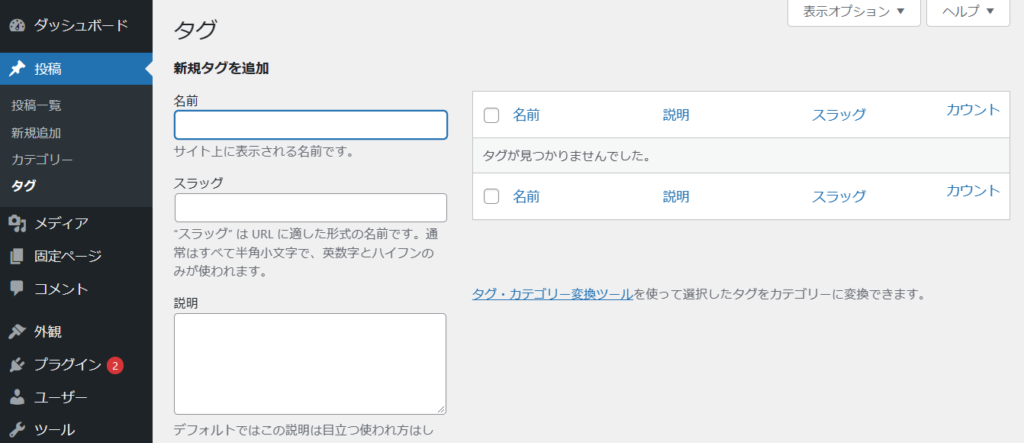Image resolution: width=1024 pixels, height=443 pixels.
Task: Click the Plugins plug icon
Action: (x=17, y=365)
